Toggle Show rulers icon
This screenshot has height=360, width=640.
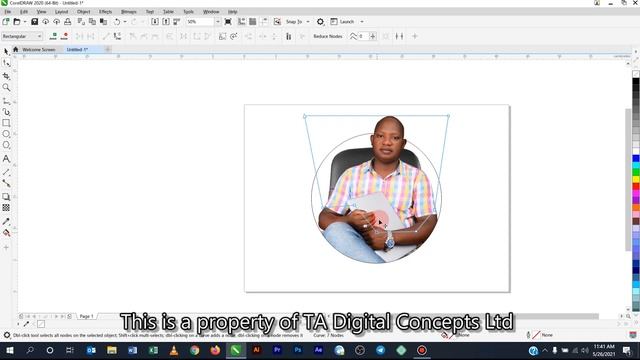242,22
